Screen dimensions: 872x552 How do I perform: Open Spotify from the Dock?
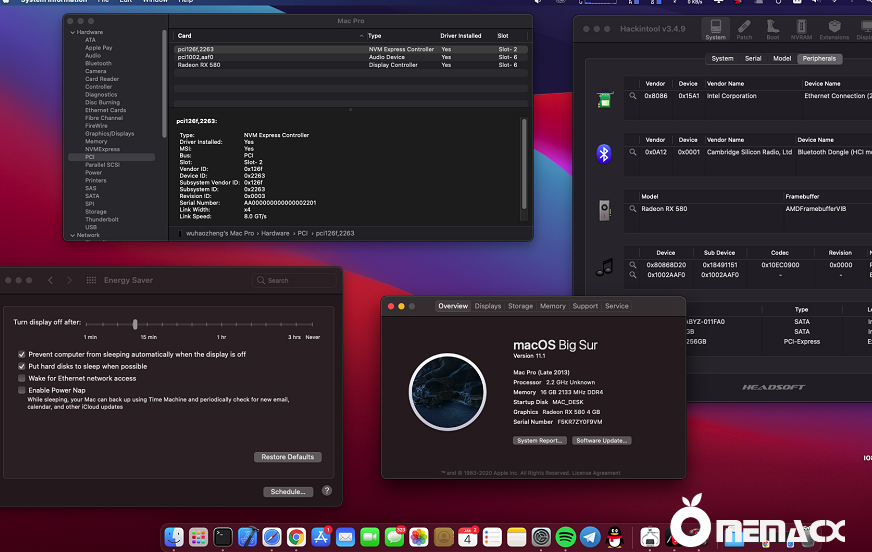coord(565,537)
